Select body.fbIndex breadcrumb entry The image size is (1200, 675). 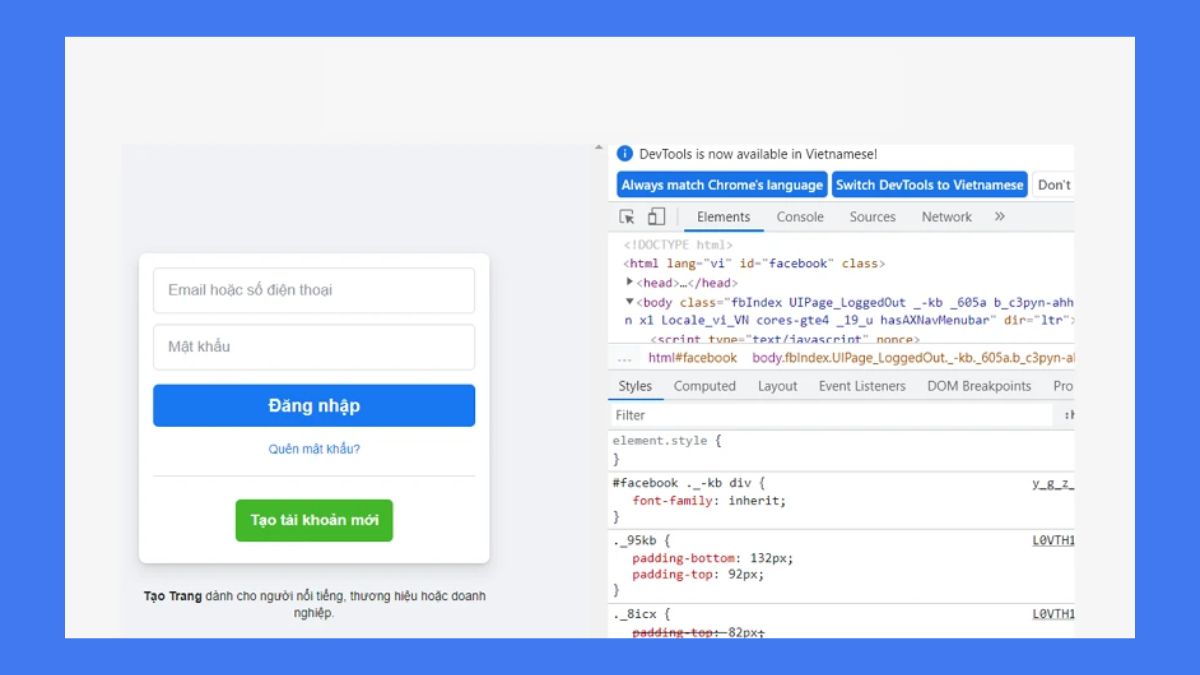point(913,358)
